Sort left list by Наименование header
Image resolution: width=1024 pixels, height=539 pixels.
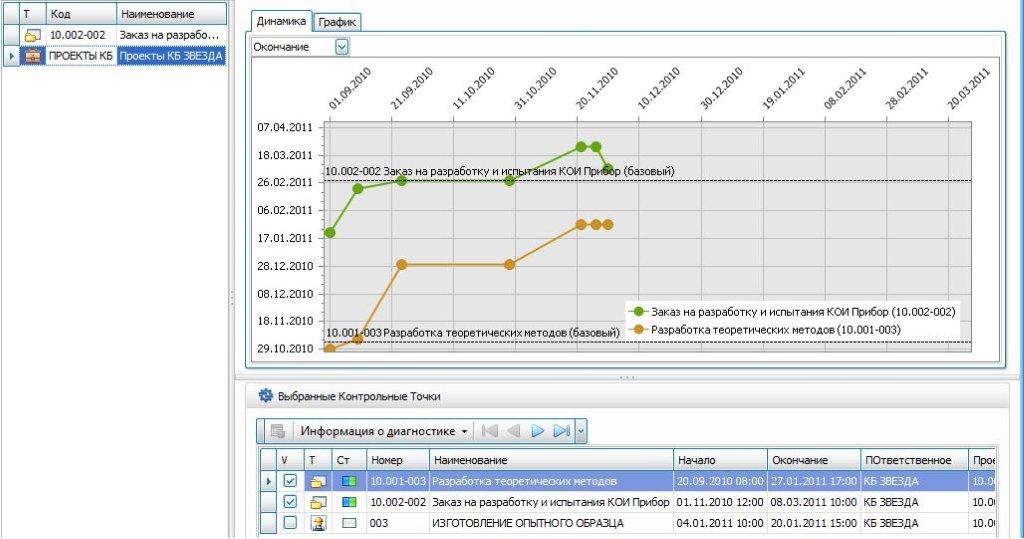171,14
